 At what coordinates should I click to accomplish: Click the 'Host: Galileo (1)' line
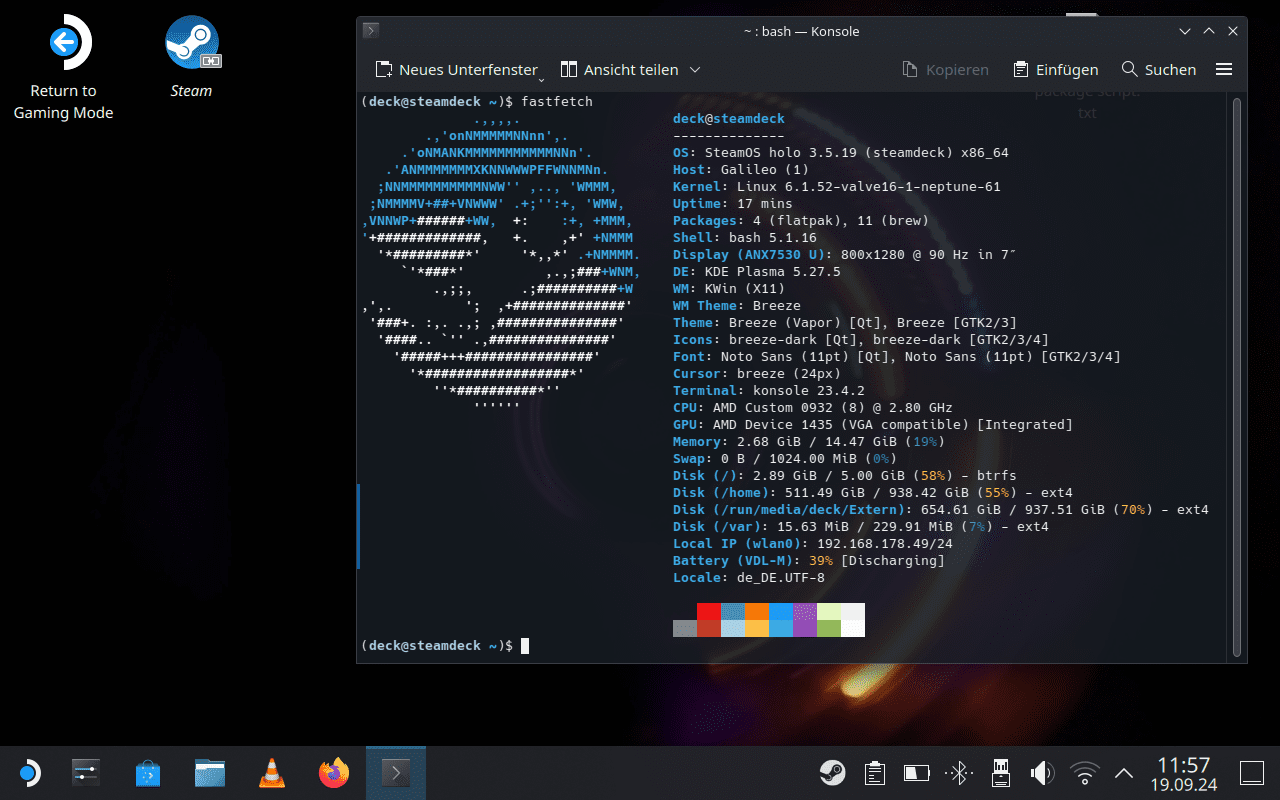[741, 170]
